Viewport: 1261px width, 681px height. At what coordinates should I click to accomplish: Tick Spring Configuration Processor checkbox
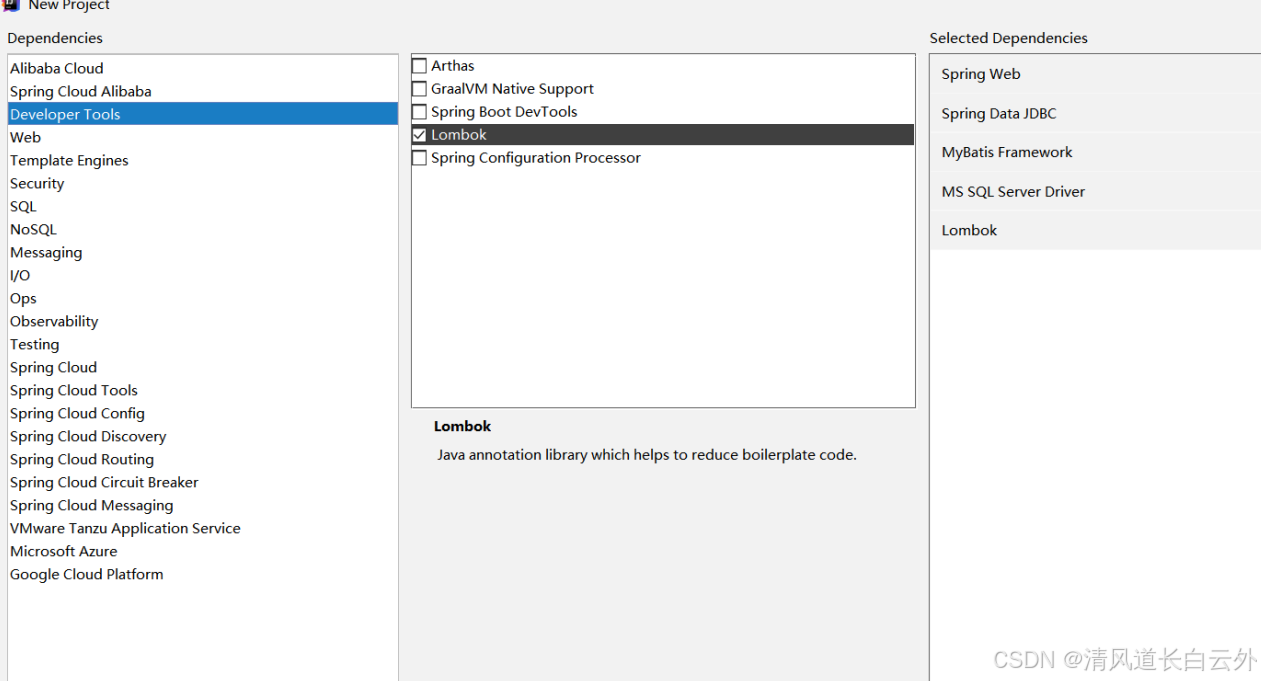tap(420, 158)
